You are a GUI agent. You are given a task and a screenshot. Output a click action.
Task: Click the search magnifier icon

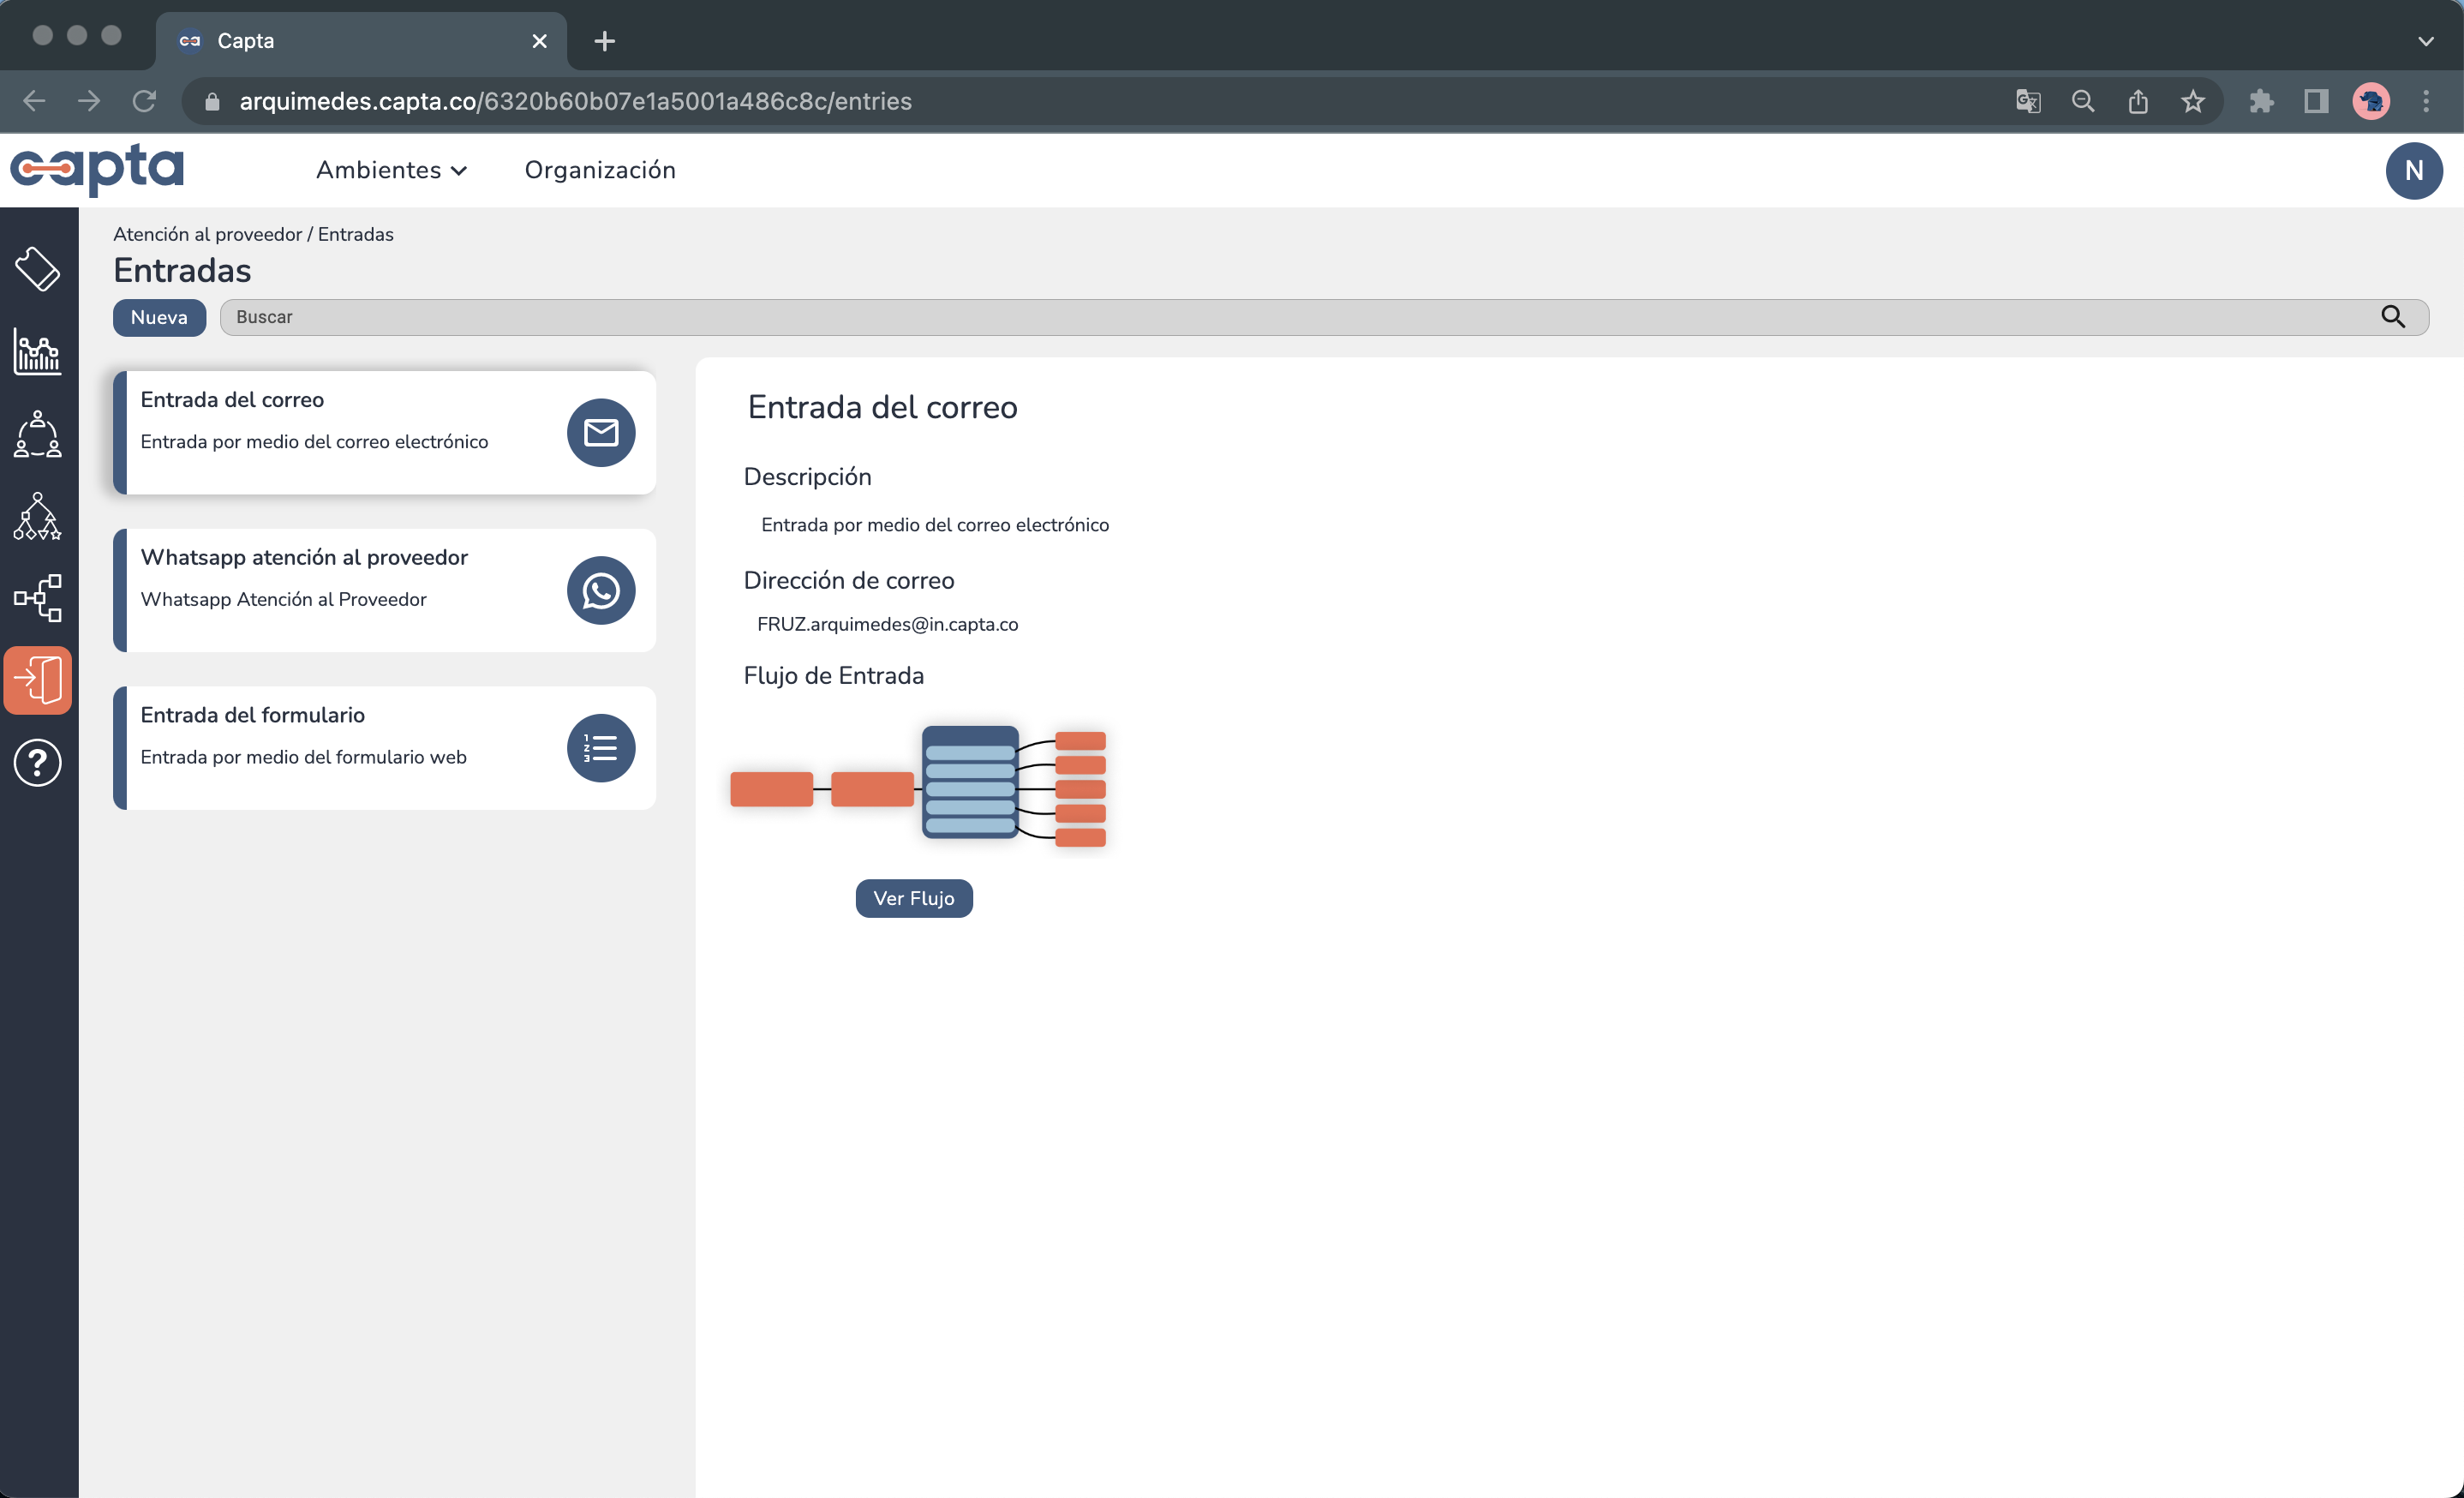coord(2392,317)
